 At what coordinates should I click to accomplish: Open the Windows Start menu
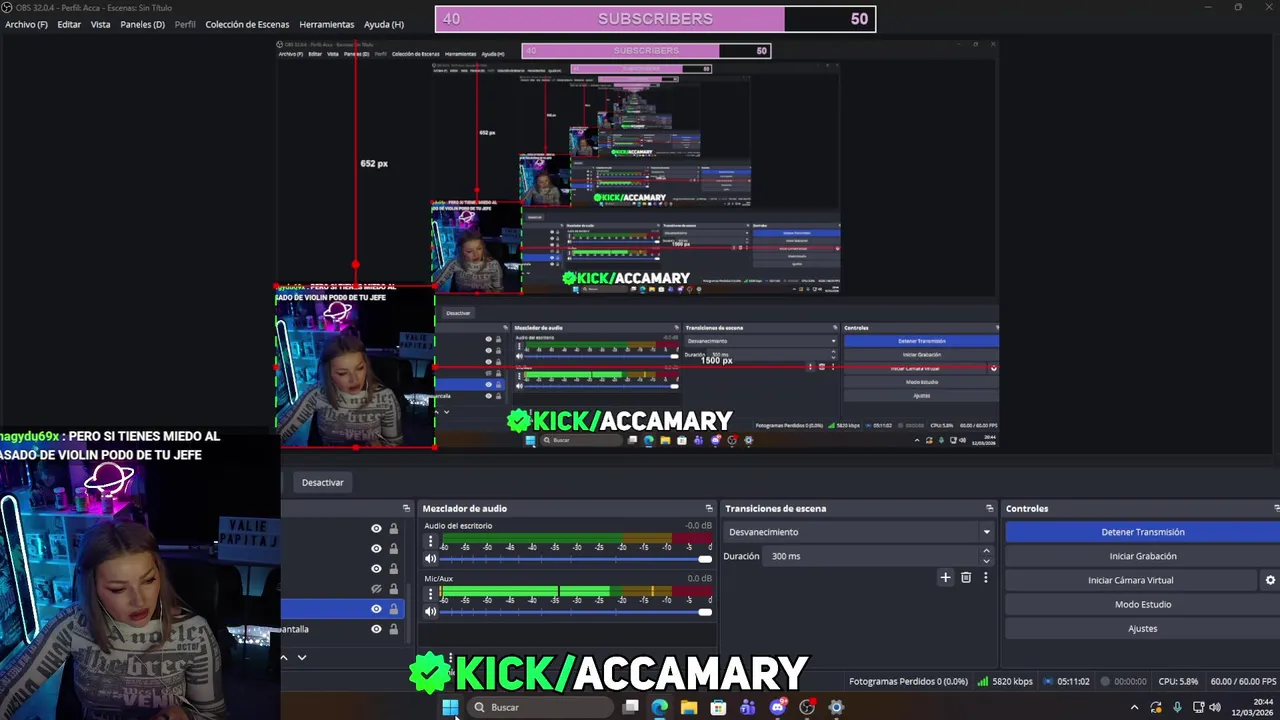click(x=450, y=707)
